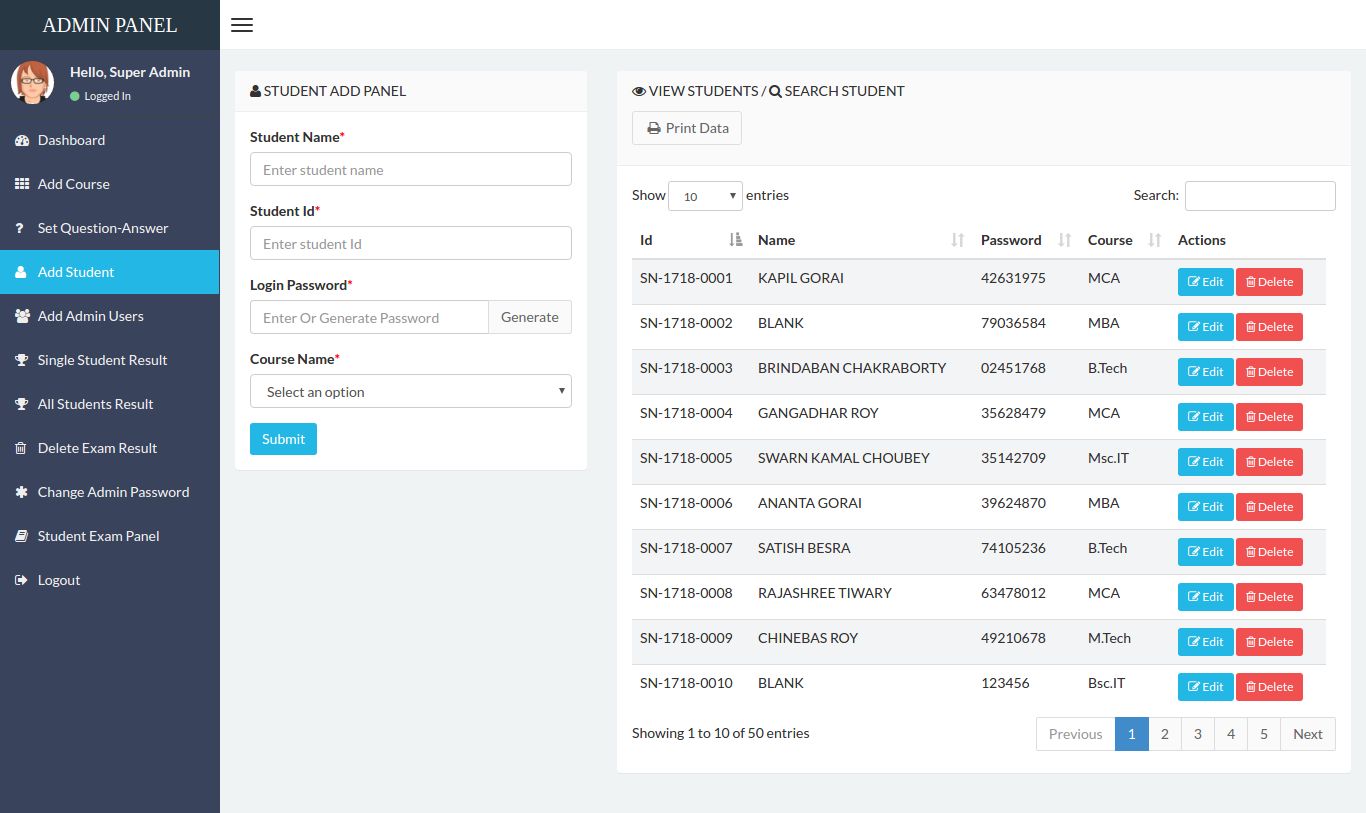Image resolution: width=1366 pixels, height=813 pixels.
Task: Generate a random login password
Action: [530, 318]
